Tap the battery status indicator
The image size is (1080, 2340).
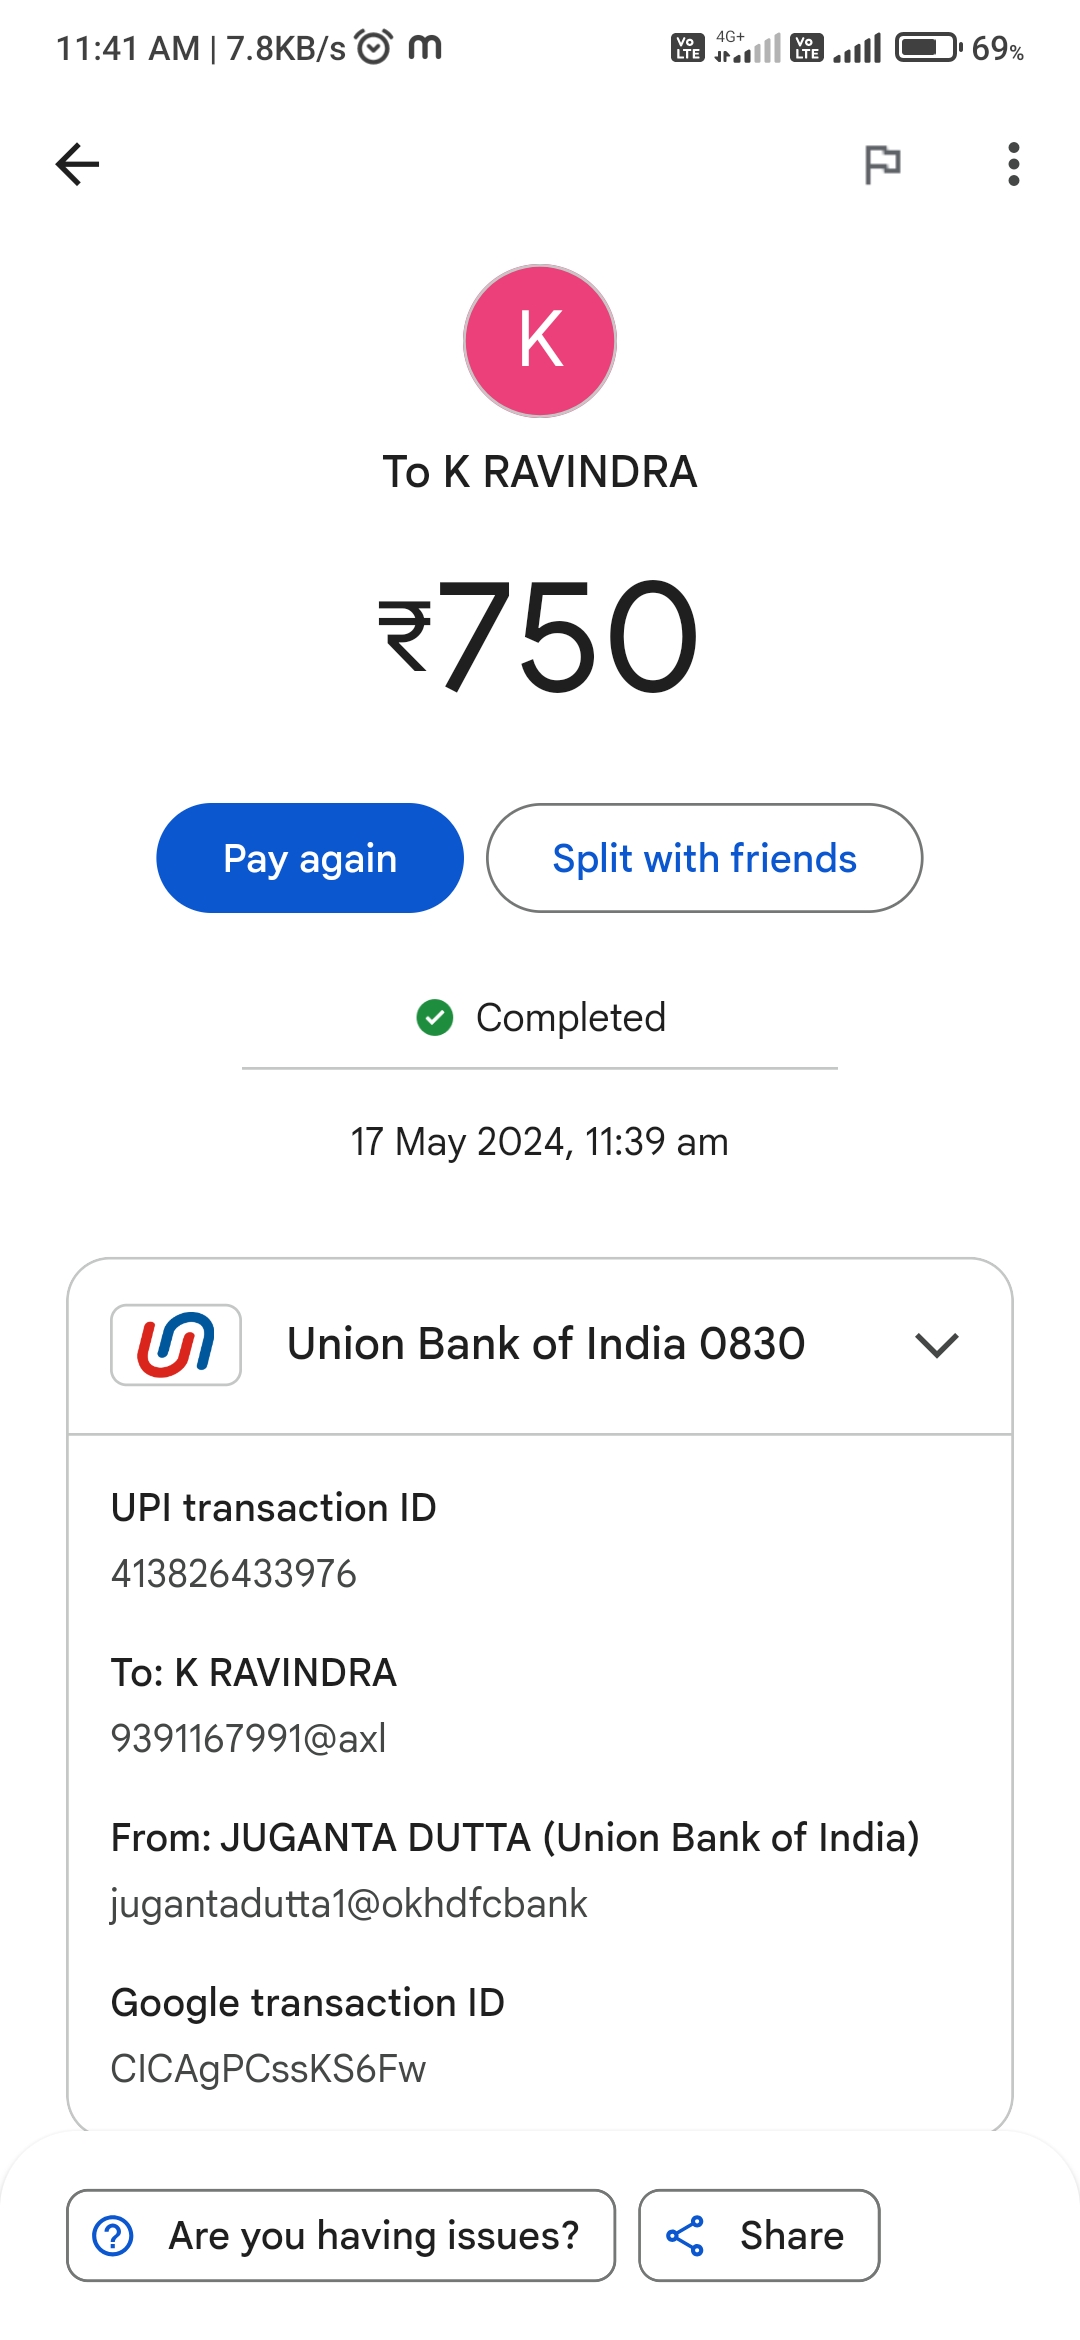[x=927, y=47]
